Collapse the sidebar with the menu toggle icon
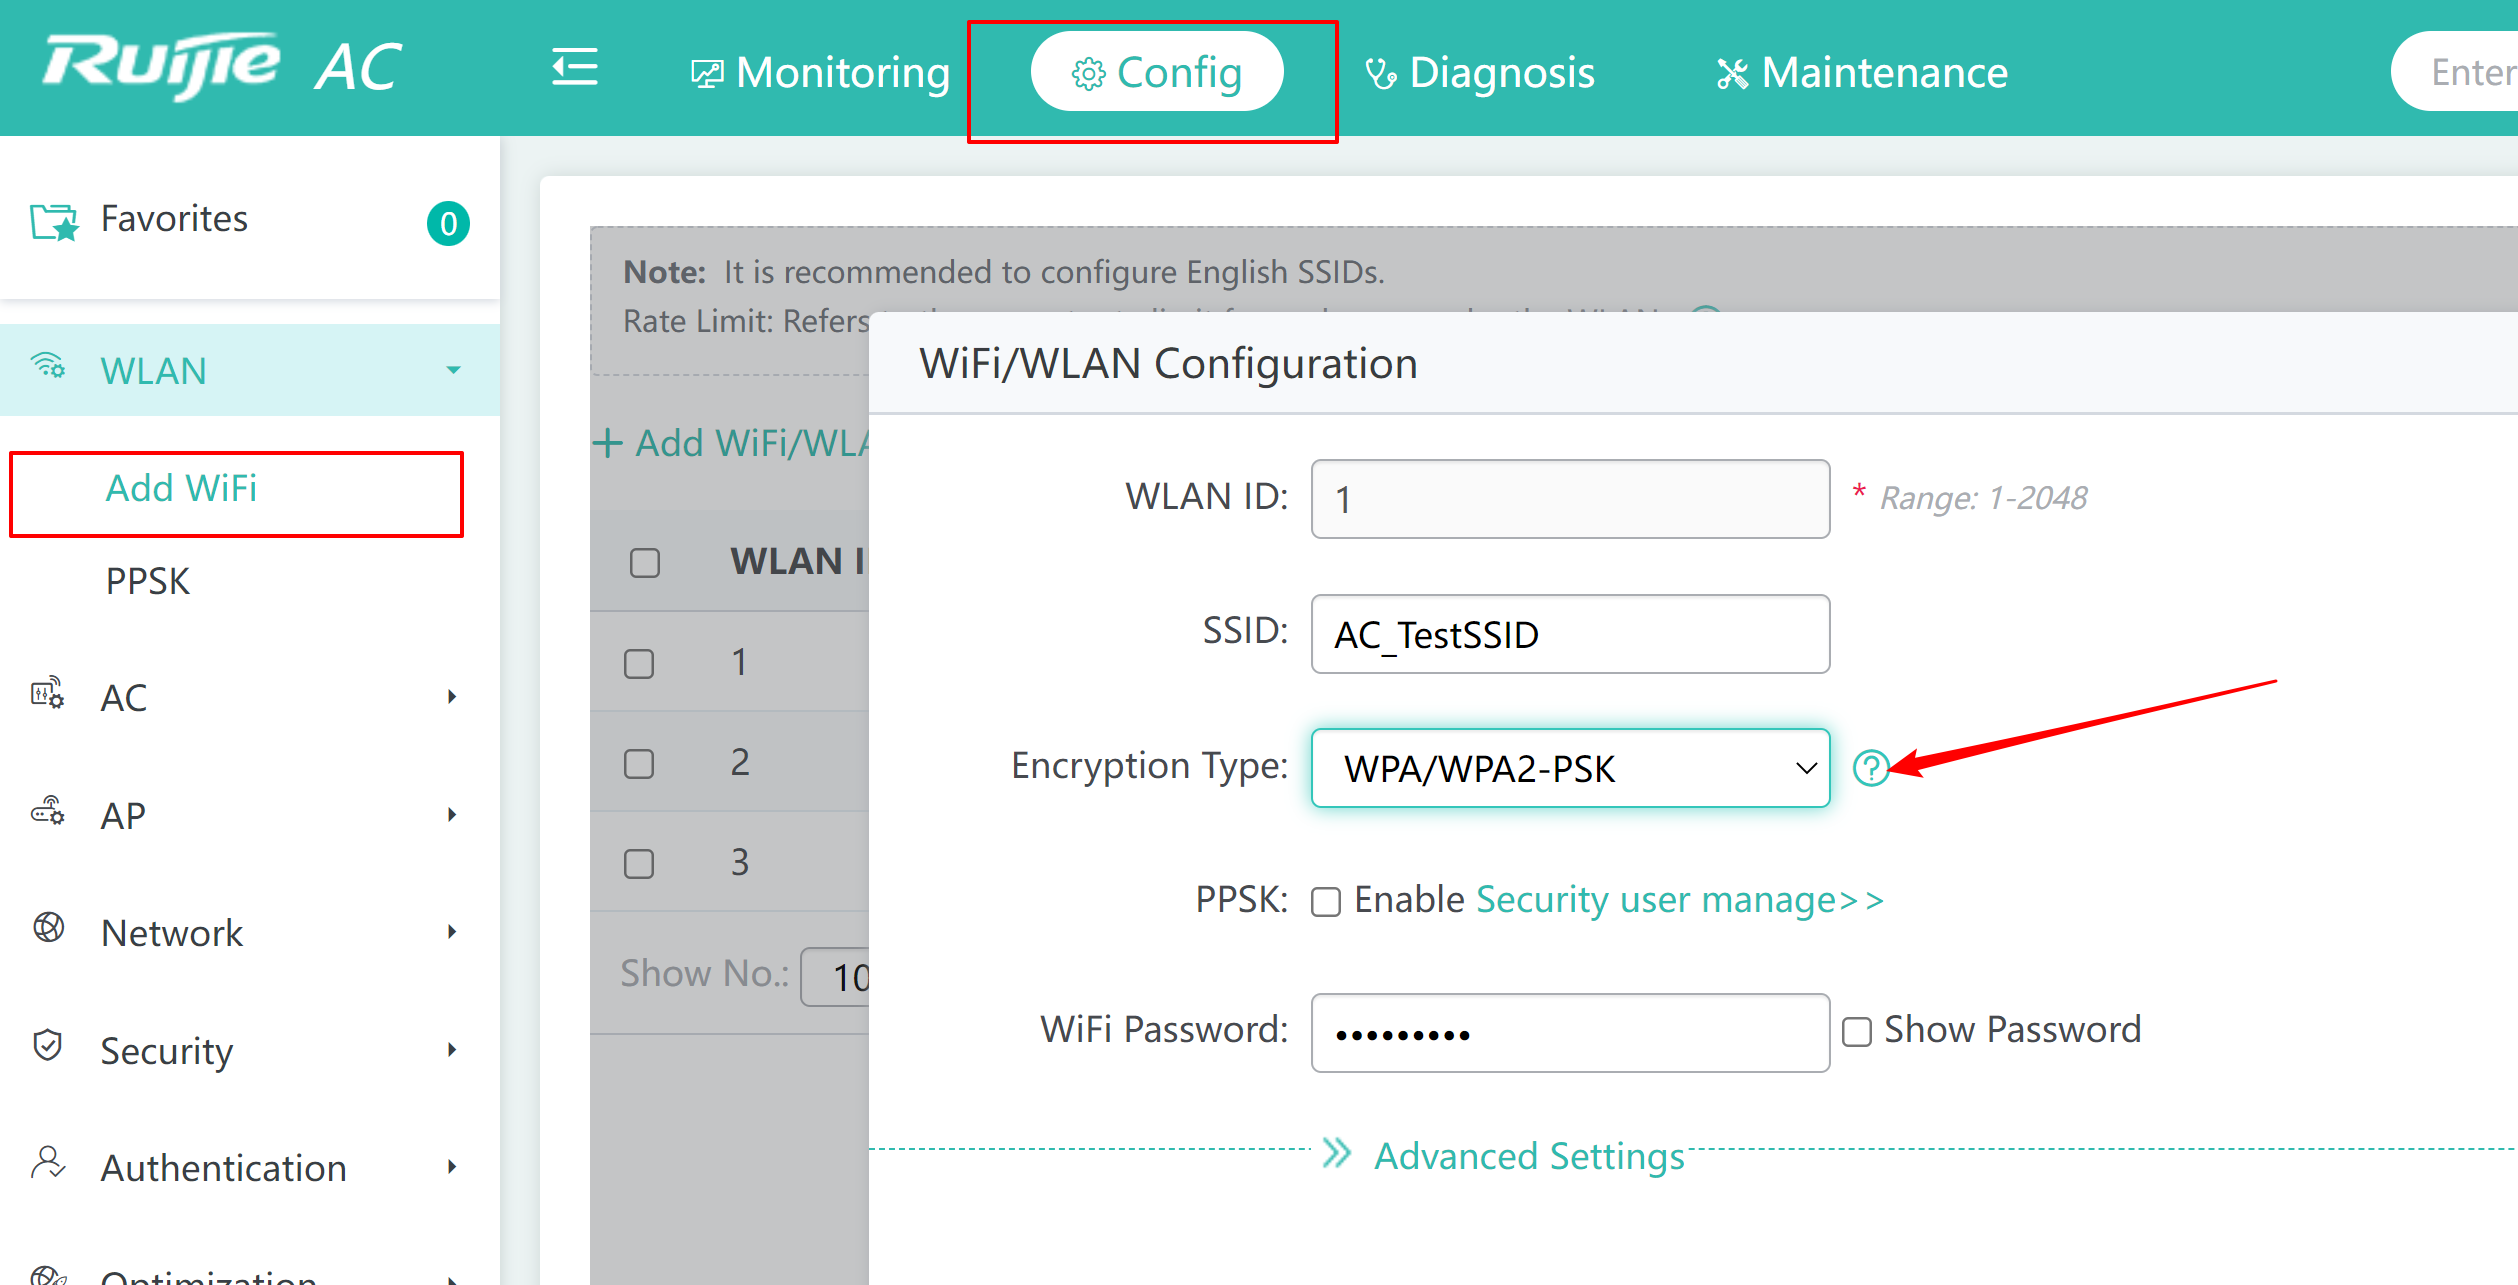 (x=575, y=68)
